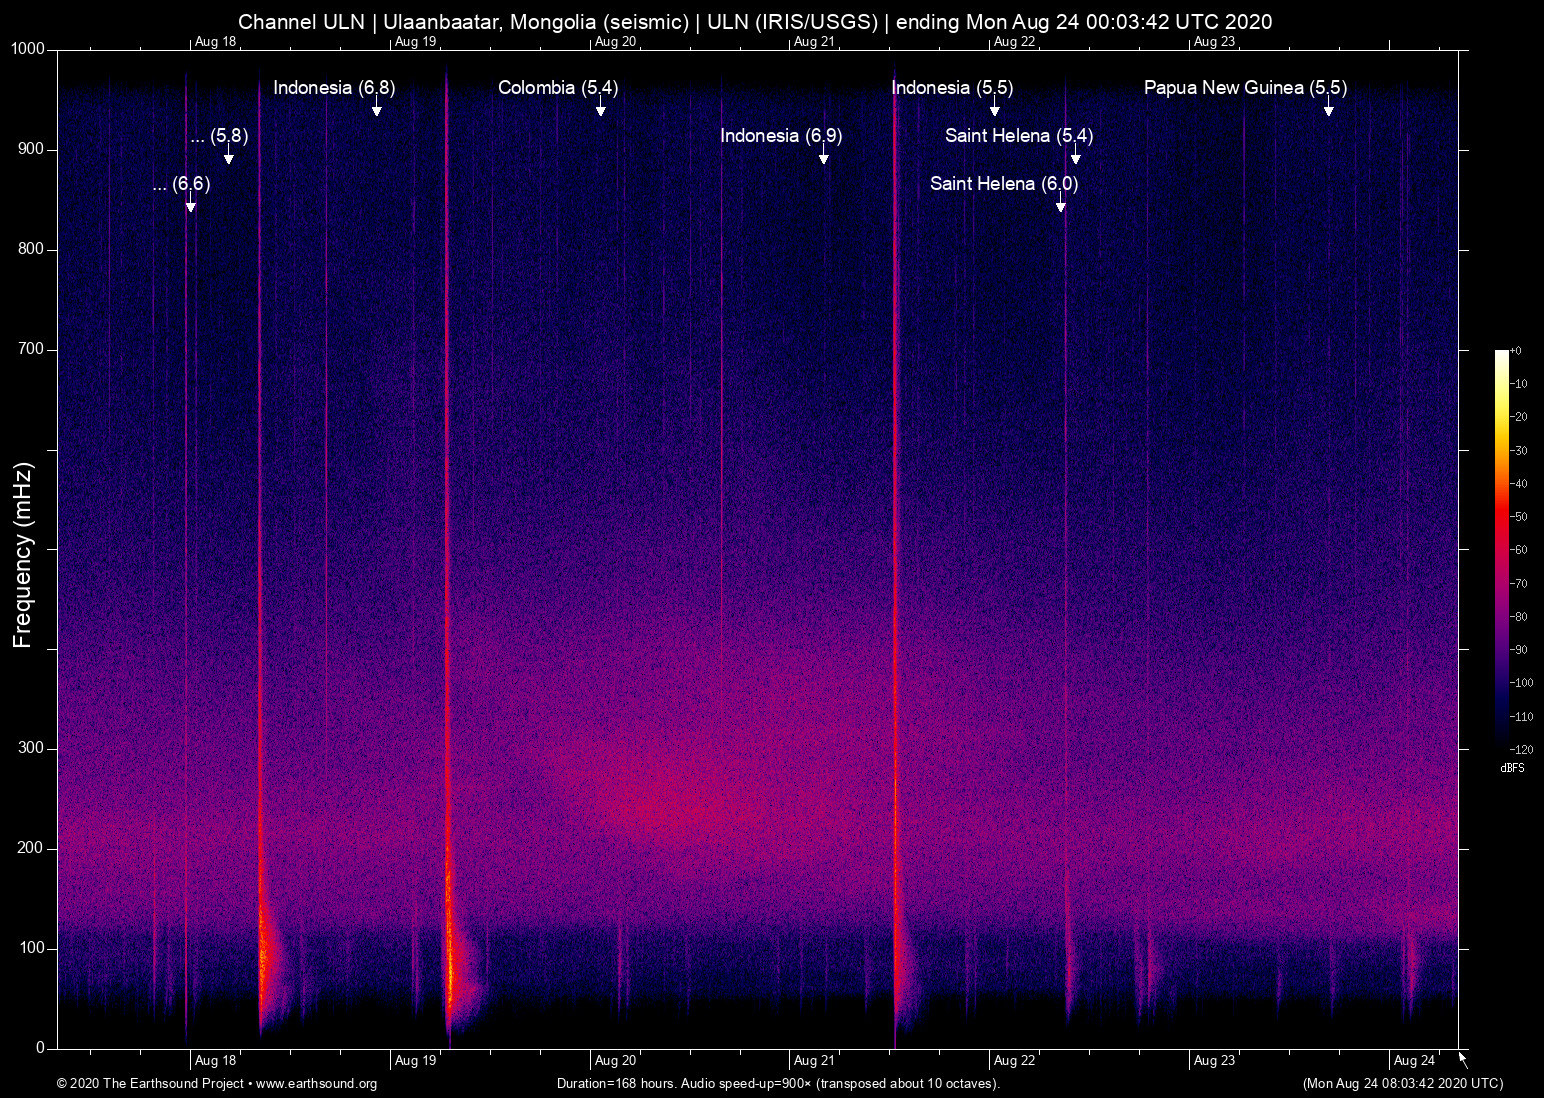The height and width of the screenshot is (1098, 1544).
Task: Click the dBFS color scale bar
Action: click(x=1501, y=549)
